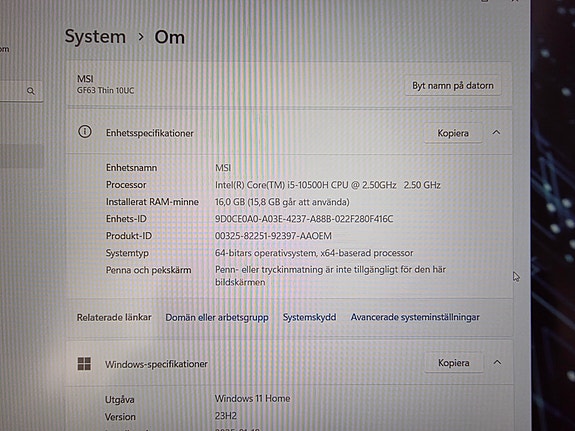Click the Windows-specifikationer heading text
This screenshot has width=575, height=431.
click(156, 364)
